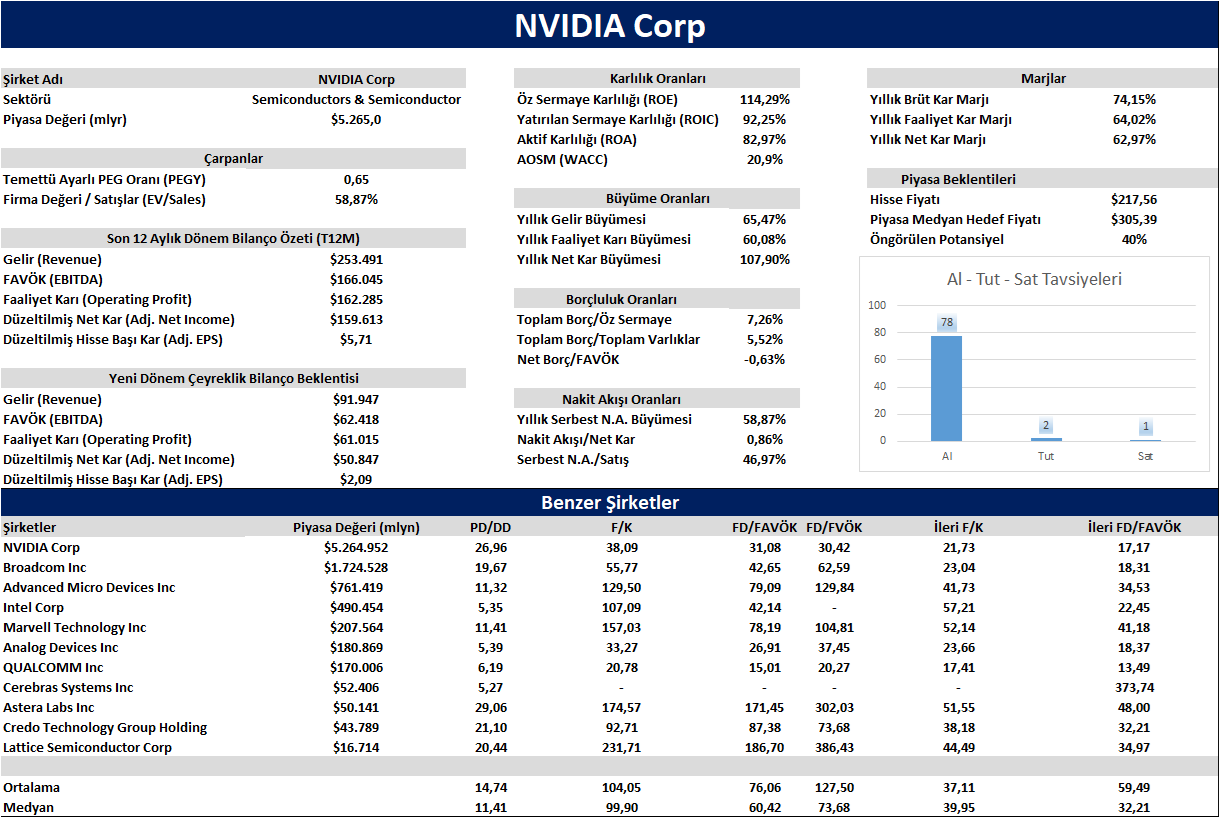
Task: Select quarterly EBITDA expectation $62.418
Action: click(356, 419)
